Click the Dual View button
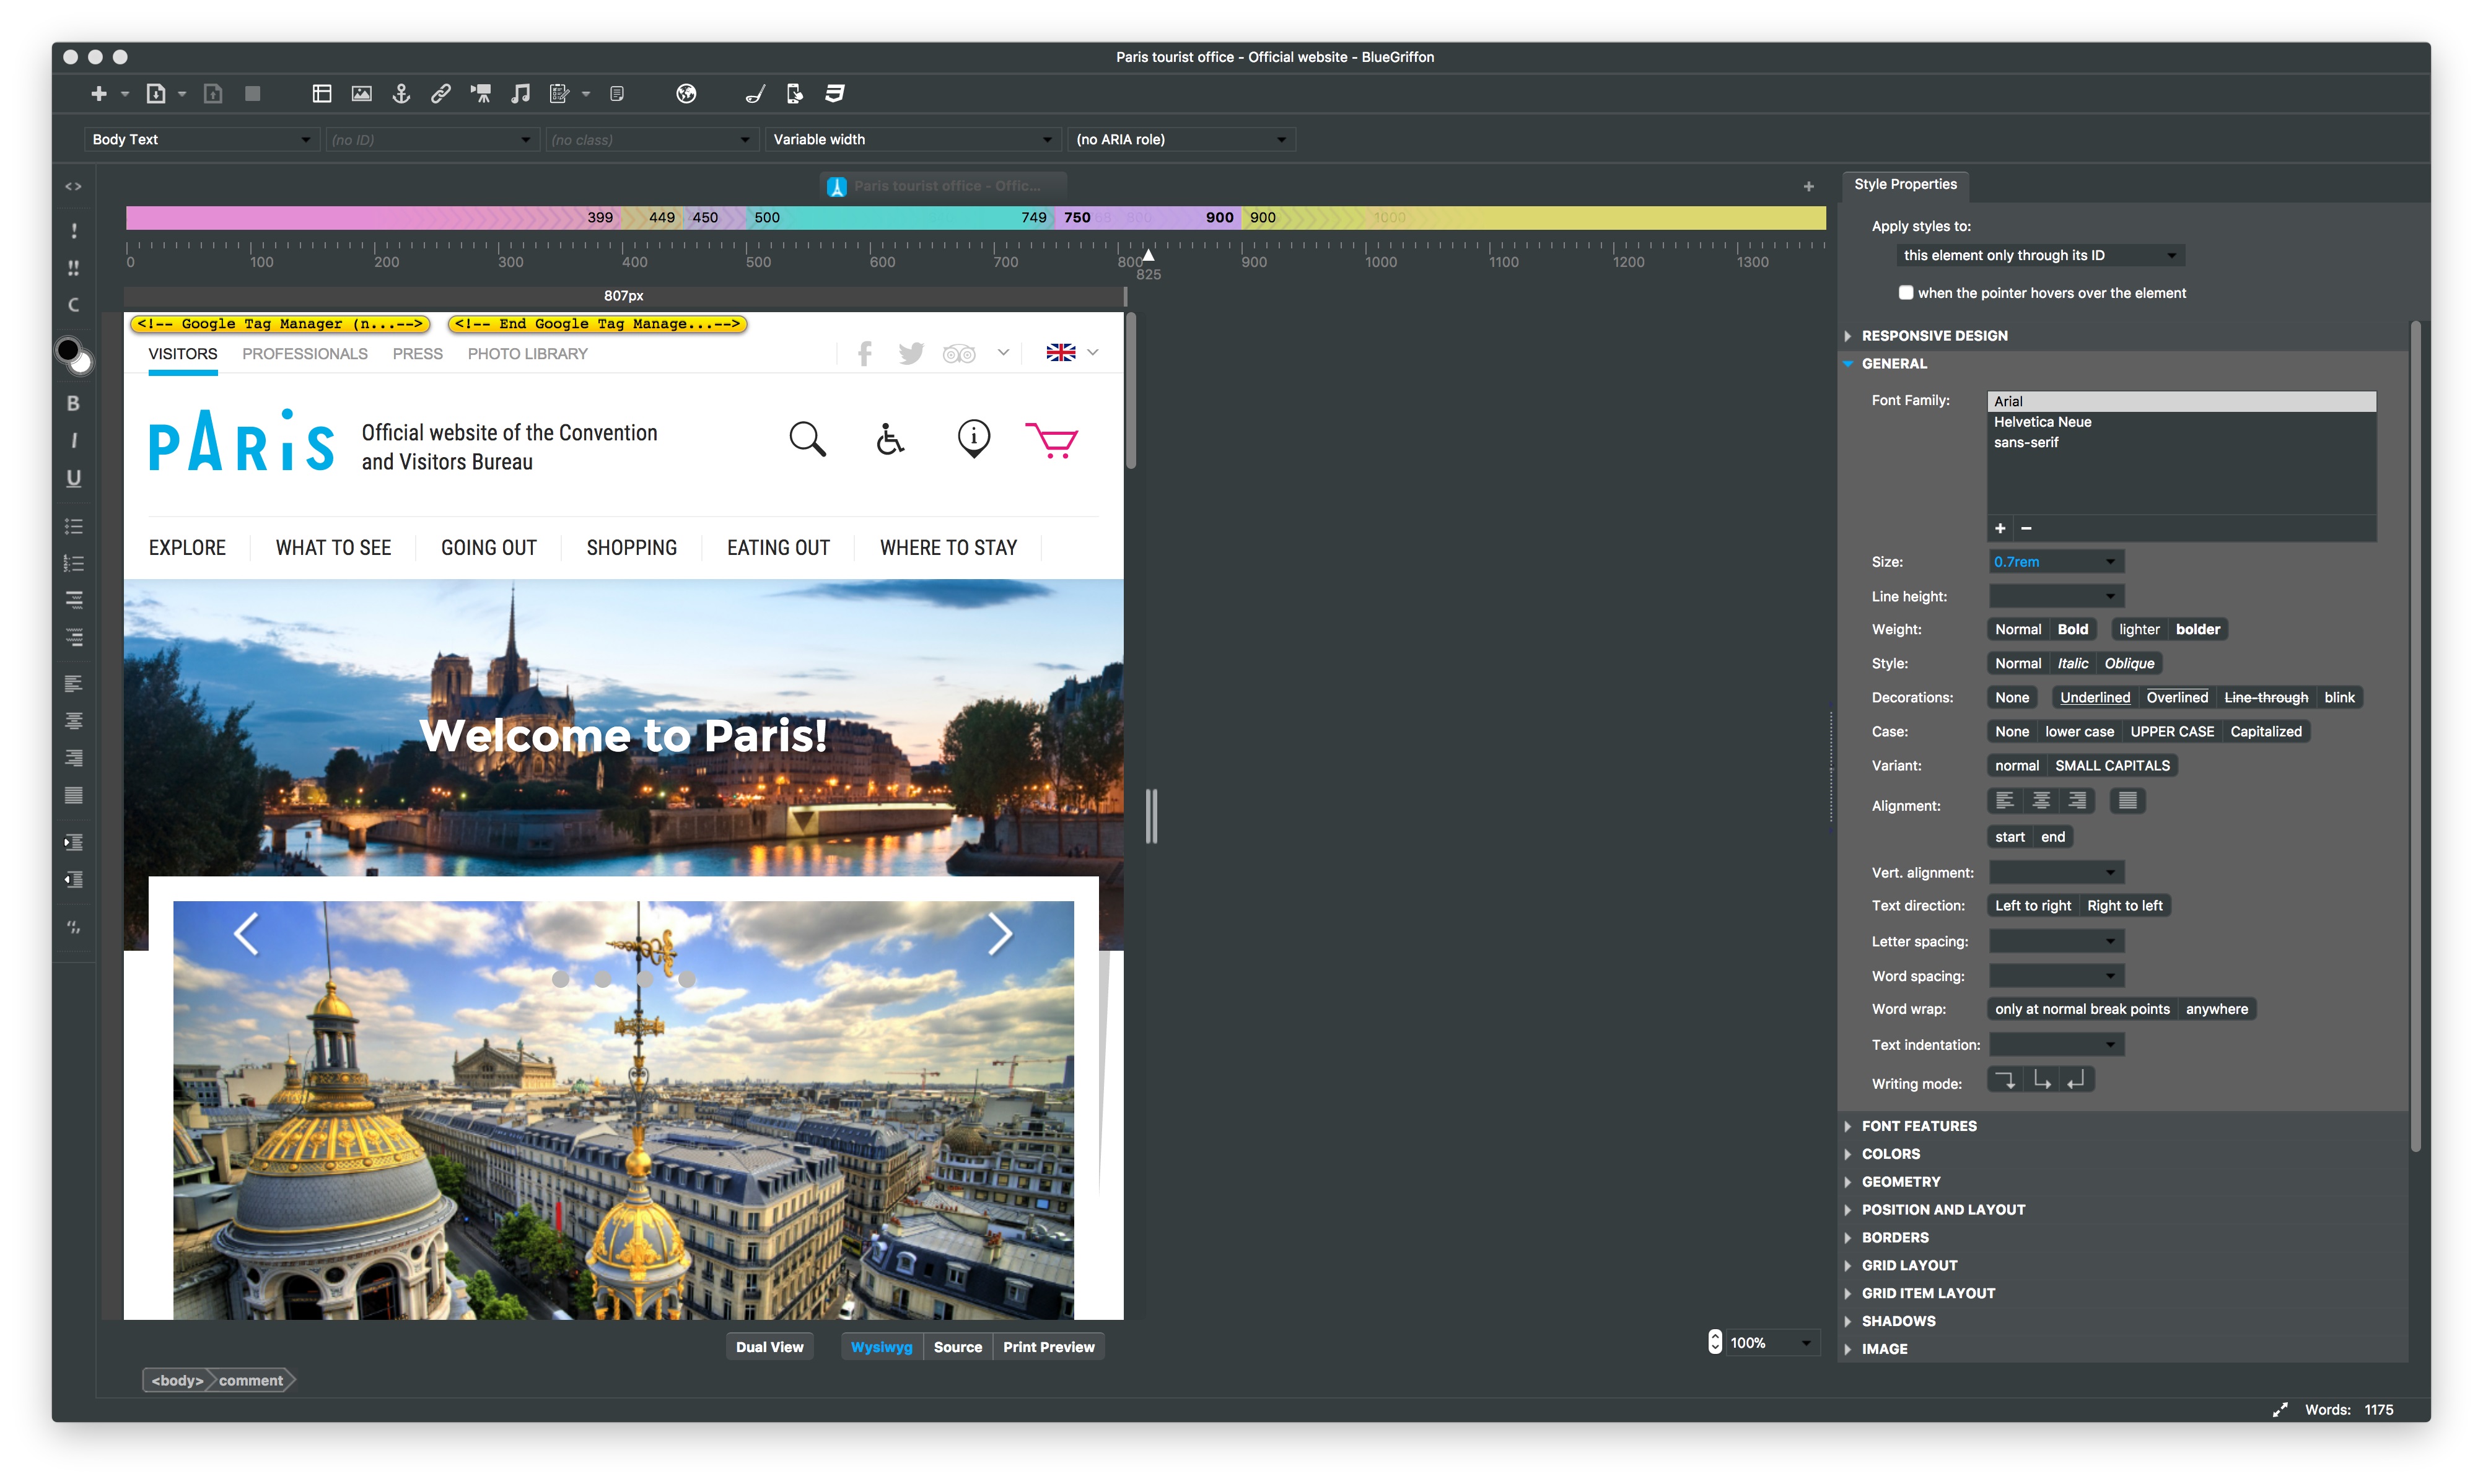Screen dimensions: 2483x1484 tap(769, 1347)
